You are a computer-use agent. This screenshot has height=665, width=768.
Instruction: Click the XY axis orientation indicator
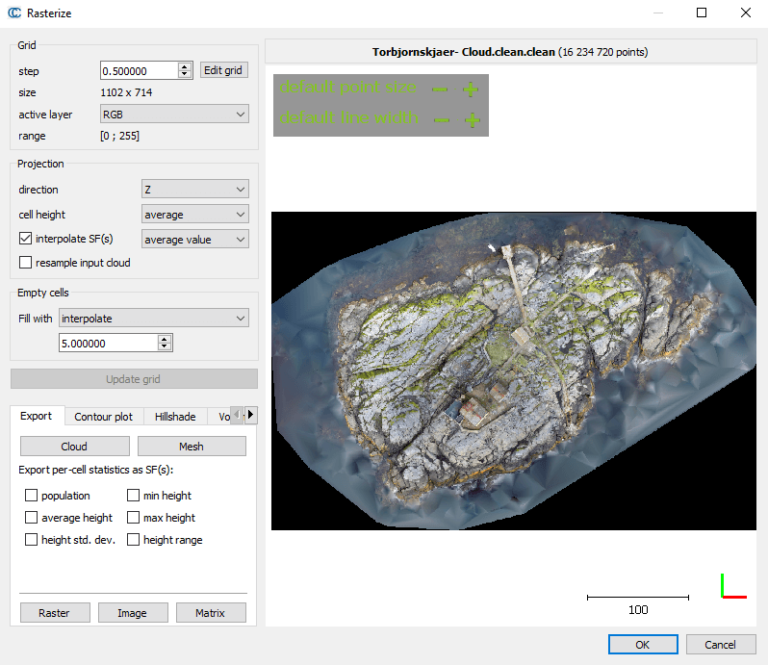click(733, 586)
